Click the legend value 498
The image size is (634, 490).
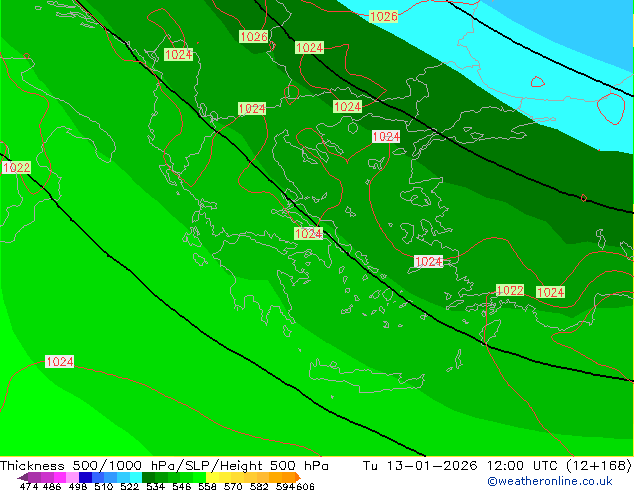point(78,486)
